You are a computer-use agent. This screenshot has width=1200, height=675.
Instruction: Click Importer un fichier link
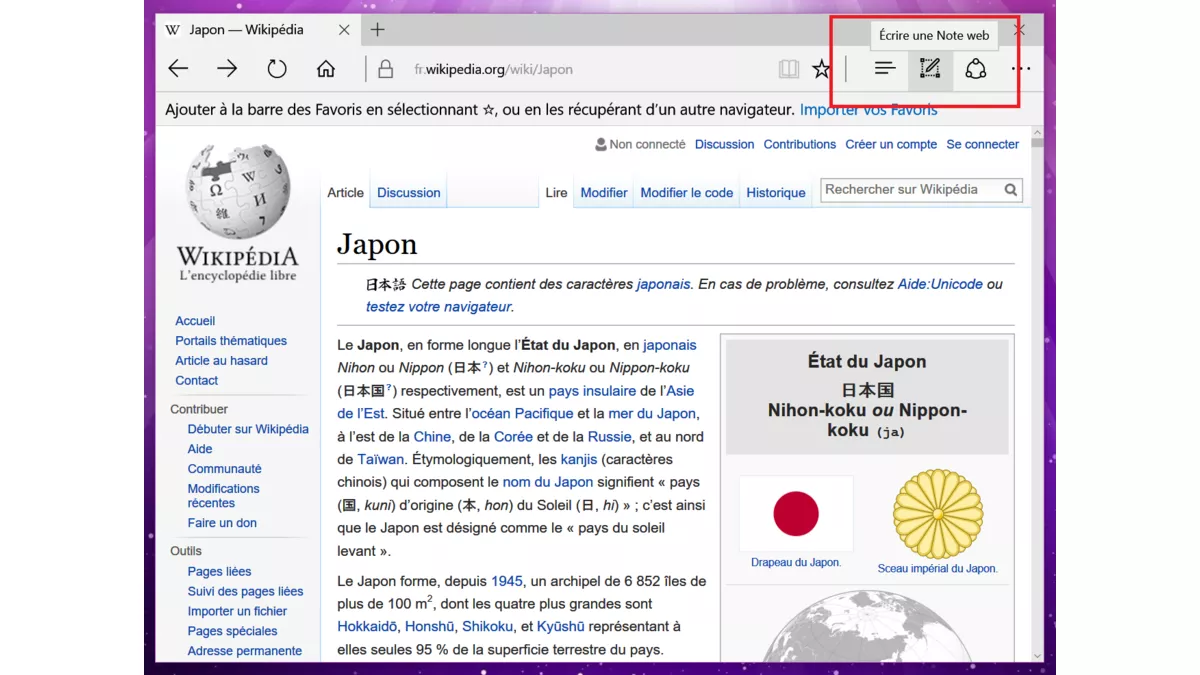coord(237,612)
